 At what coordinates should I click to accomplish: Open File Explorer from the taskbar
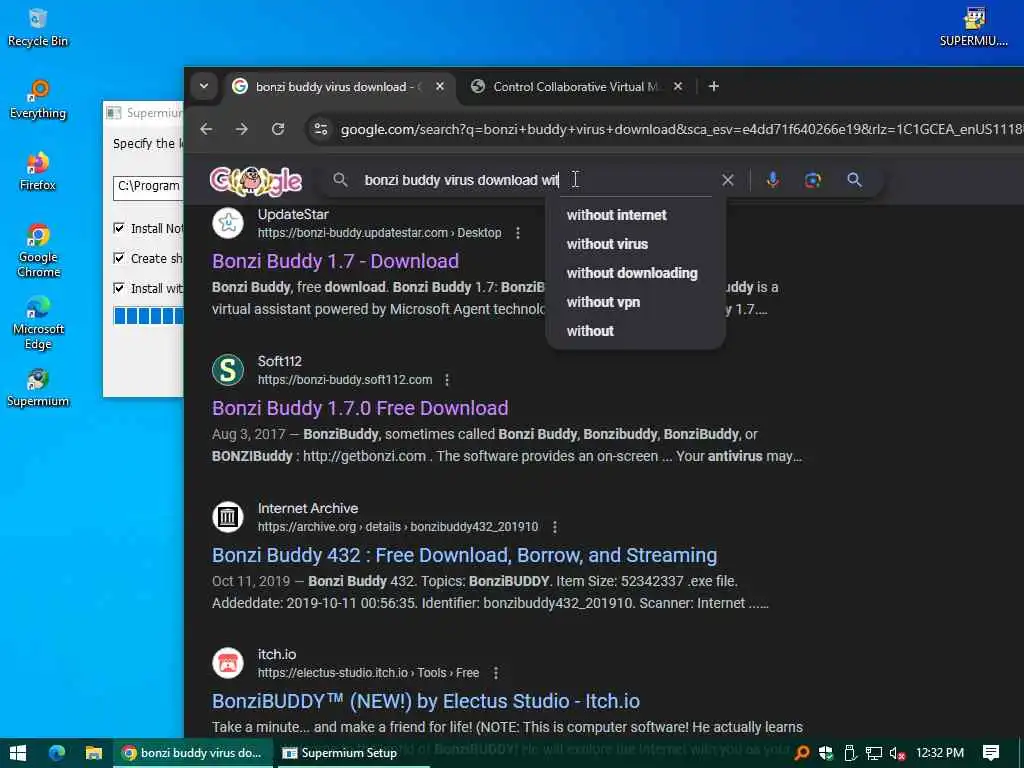[x=94, y=753]
